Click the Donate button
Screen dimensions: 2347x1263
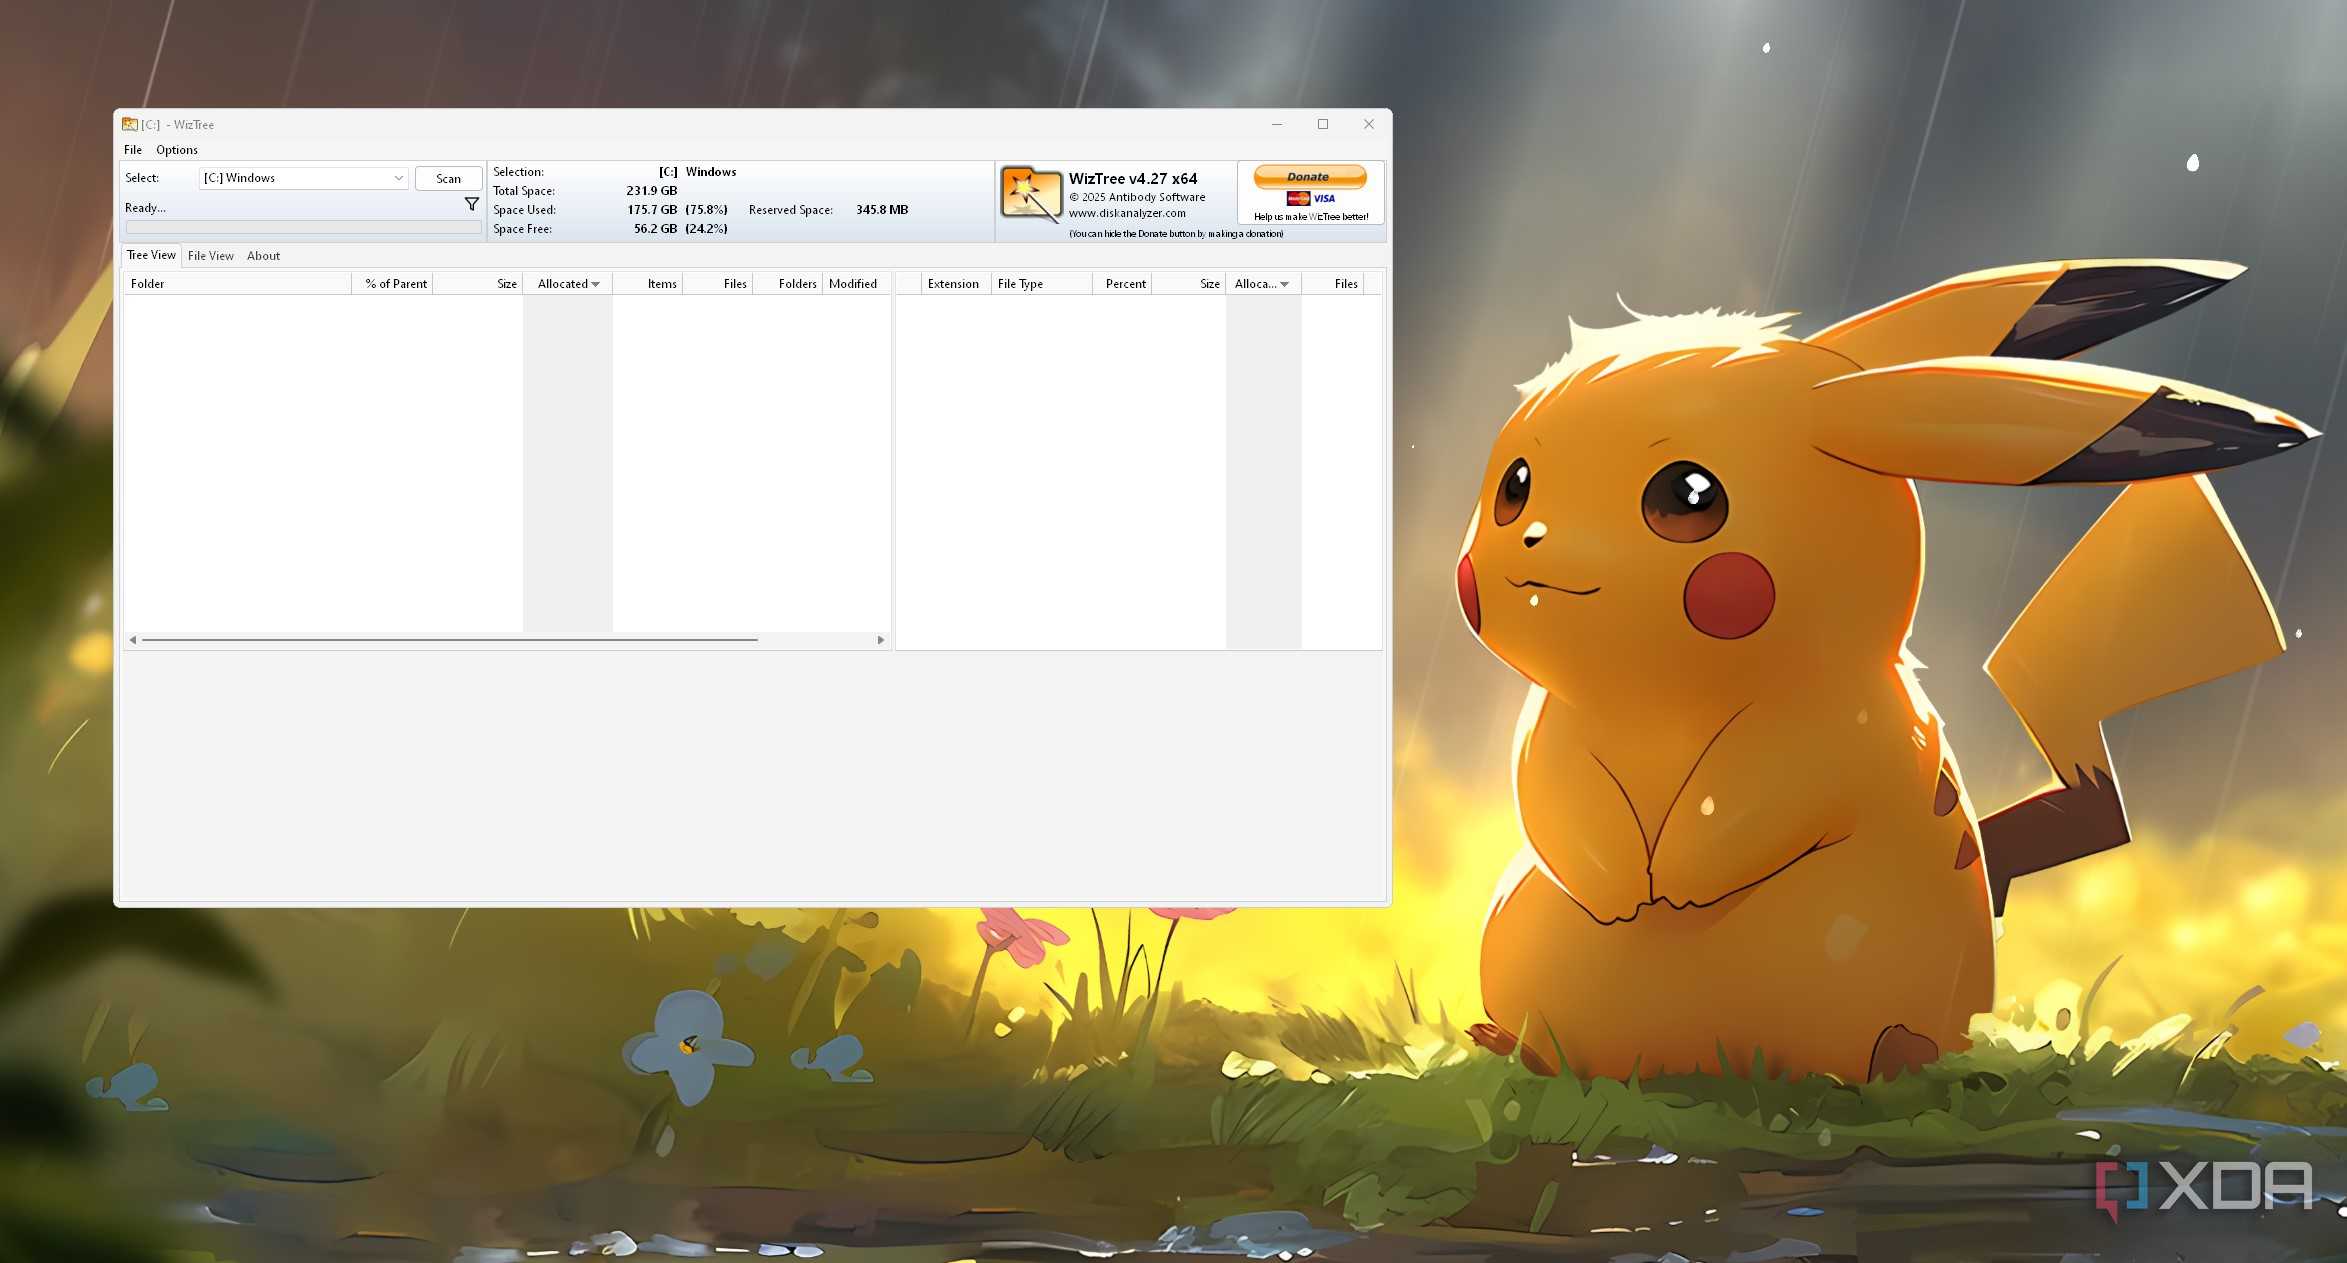1309,176
